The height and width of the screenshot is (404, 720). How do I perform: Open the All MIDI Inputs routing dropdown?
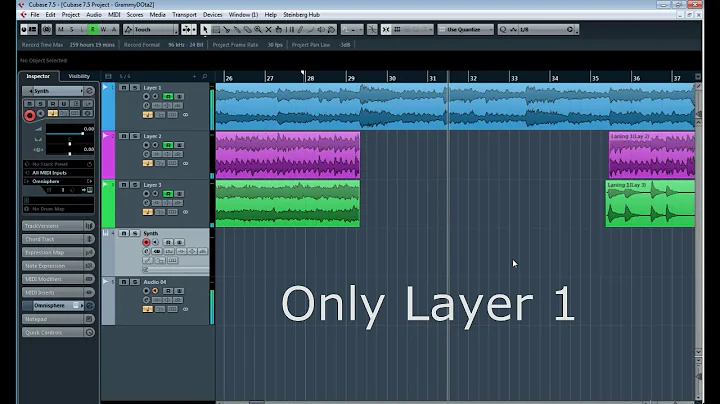coord(58,173)
